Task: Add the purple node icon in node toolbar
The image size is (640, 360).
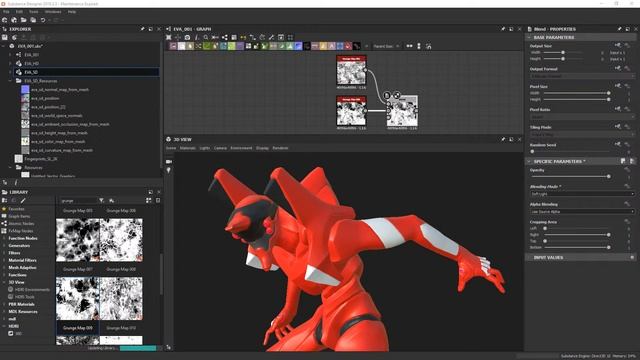Action: point(240,46)
